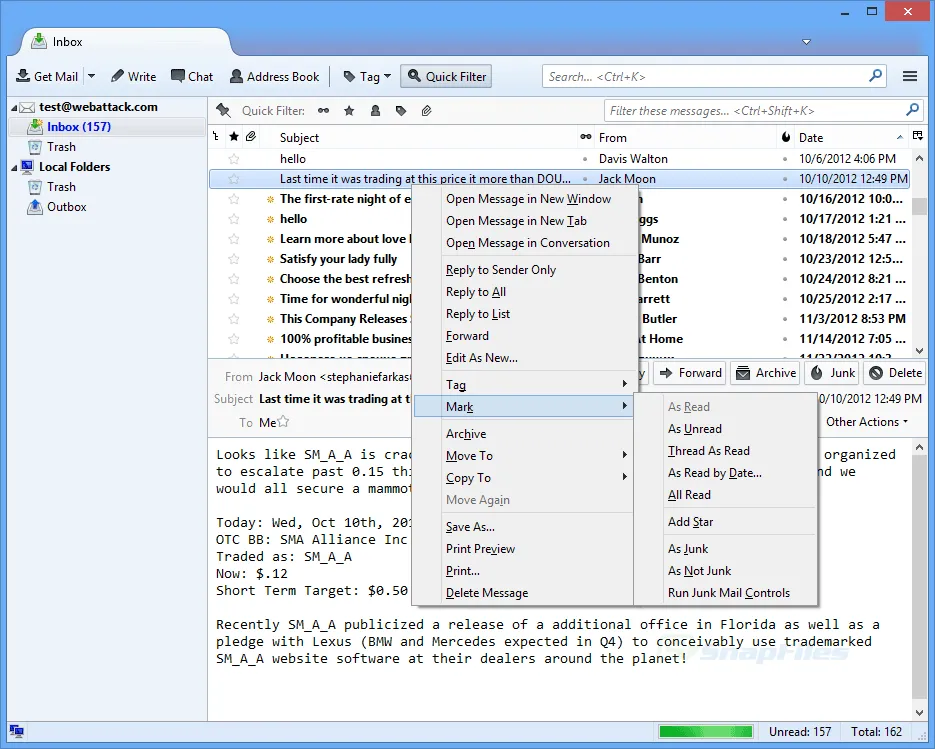Sort by the star column header
Screen dimensions: 935x749
[234, 137]
